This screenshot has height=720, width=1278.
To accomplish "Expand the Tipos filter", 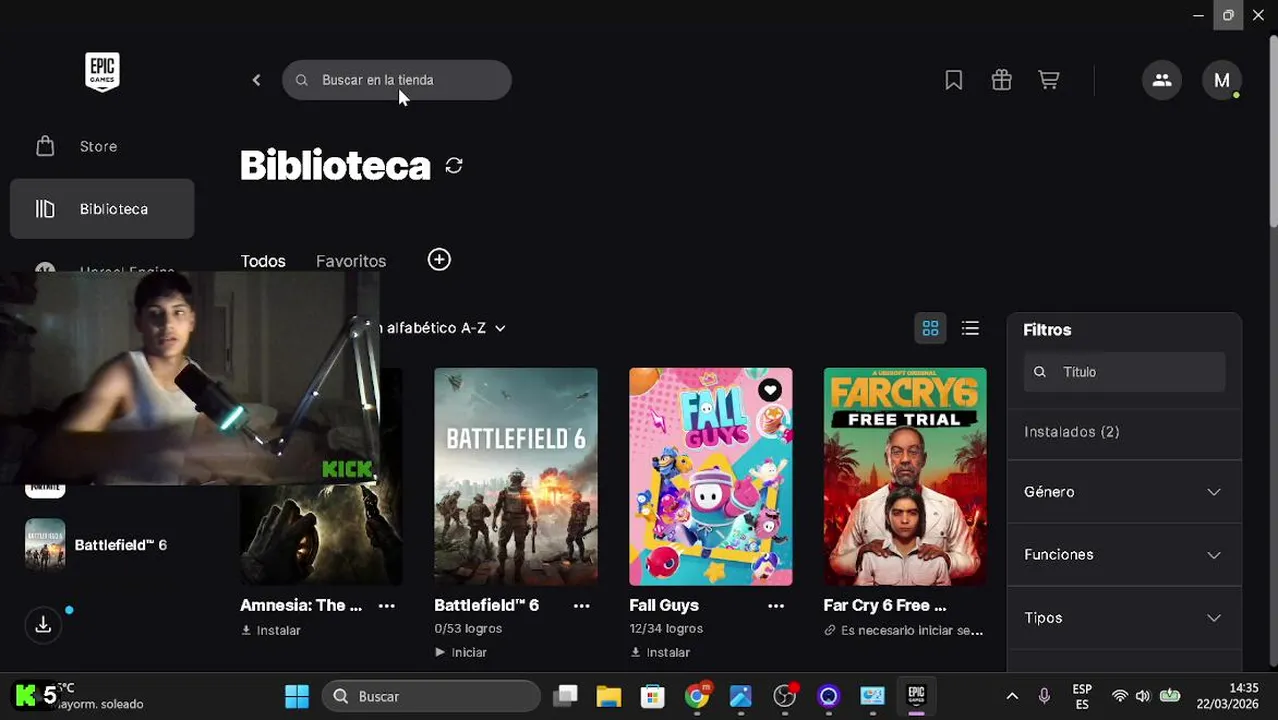I will [1124, 618].
